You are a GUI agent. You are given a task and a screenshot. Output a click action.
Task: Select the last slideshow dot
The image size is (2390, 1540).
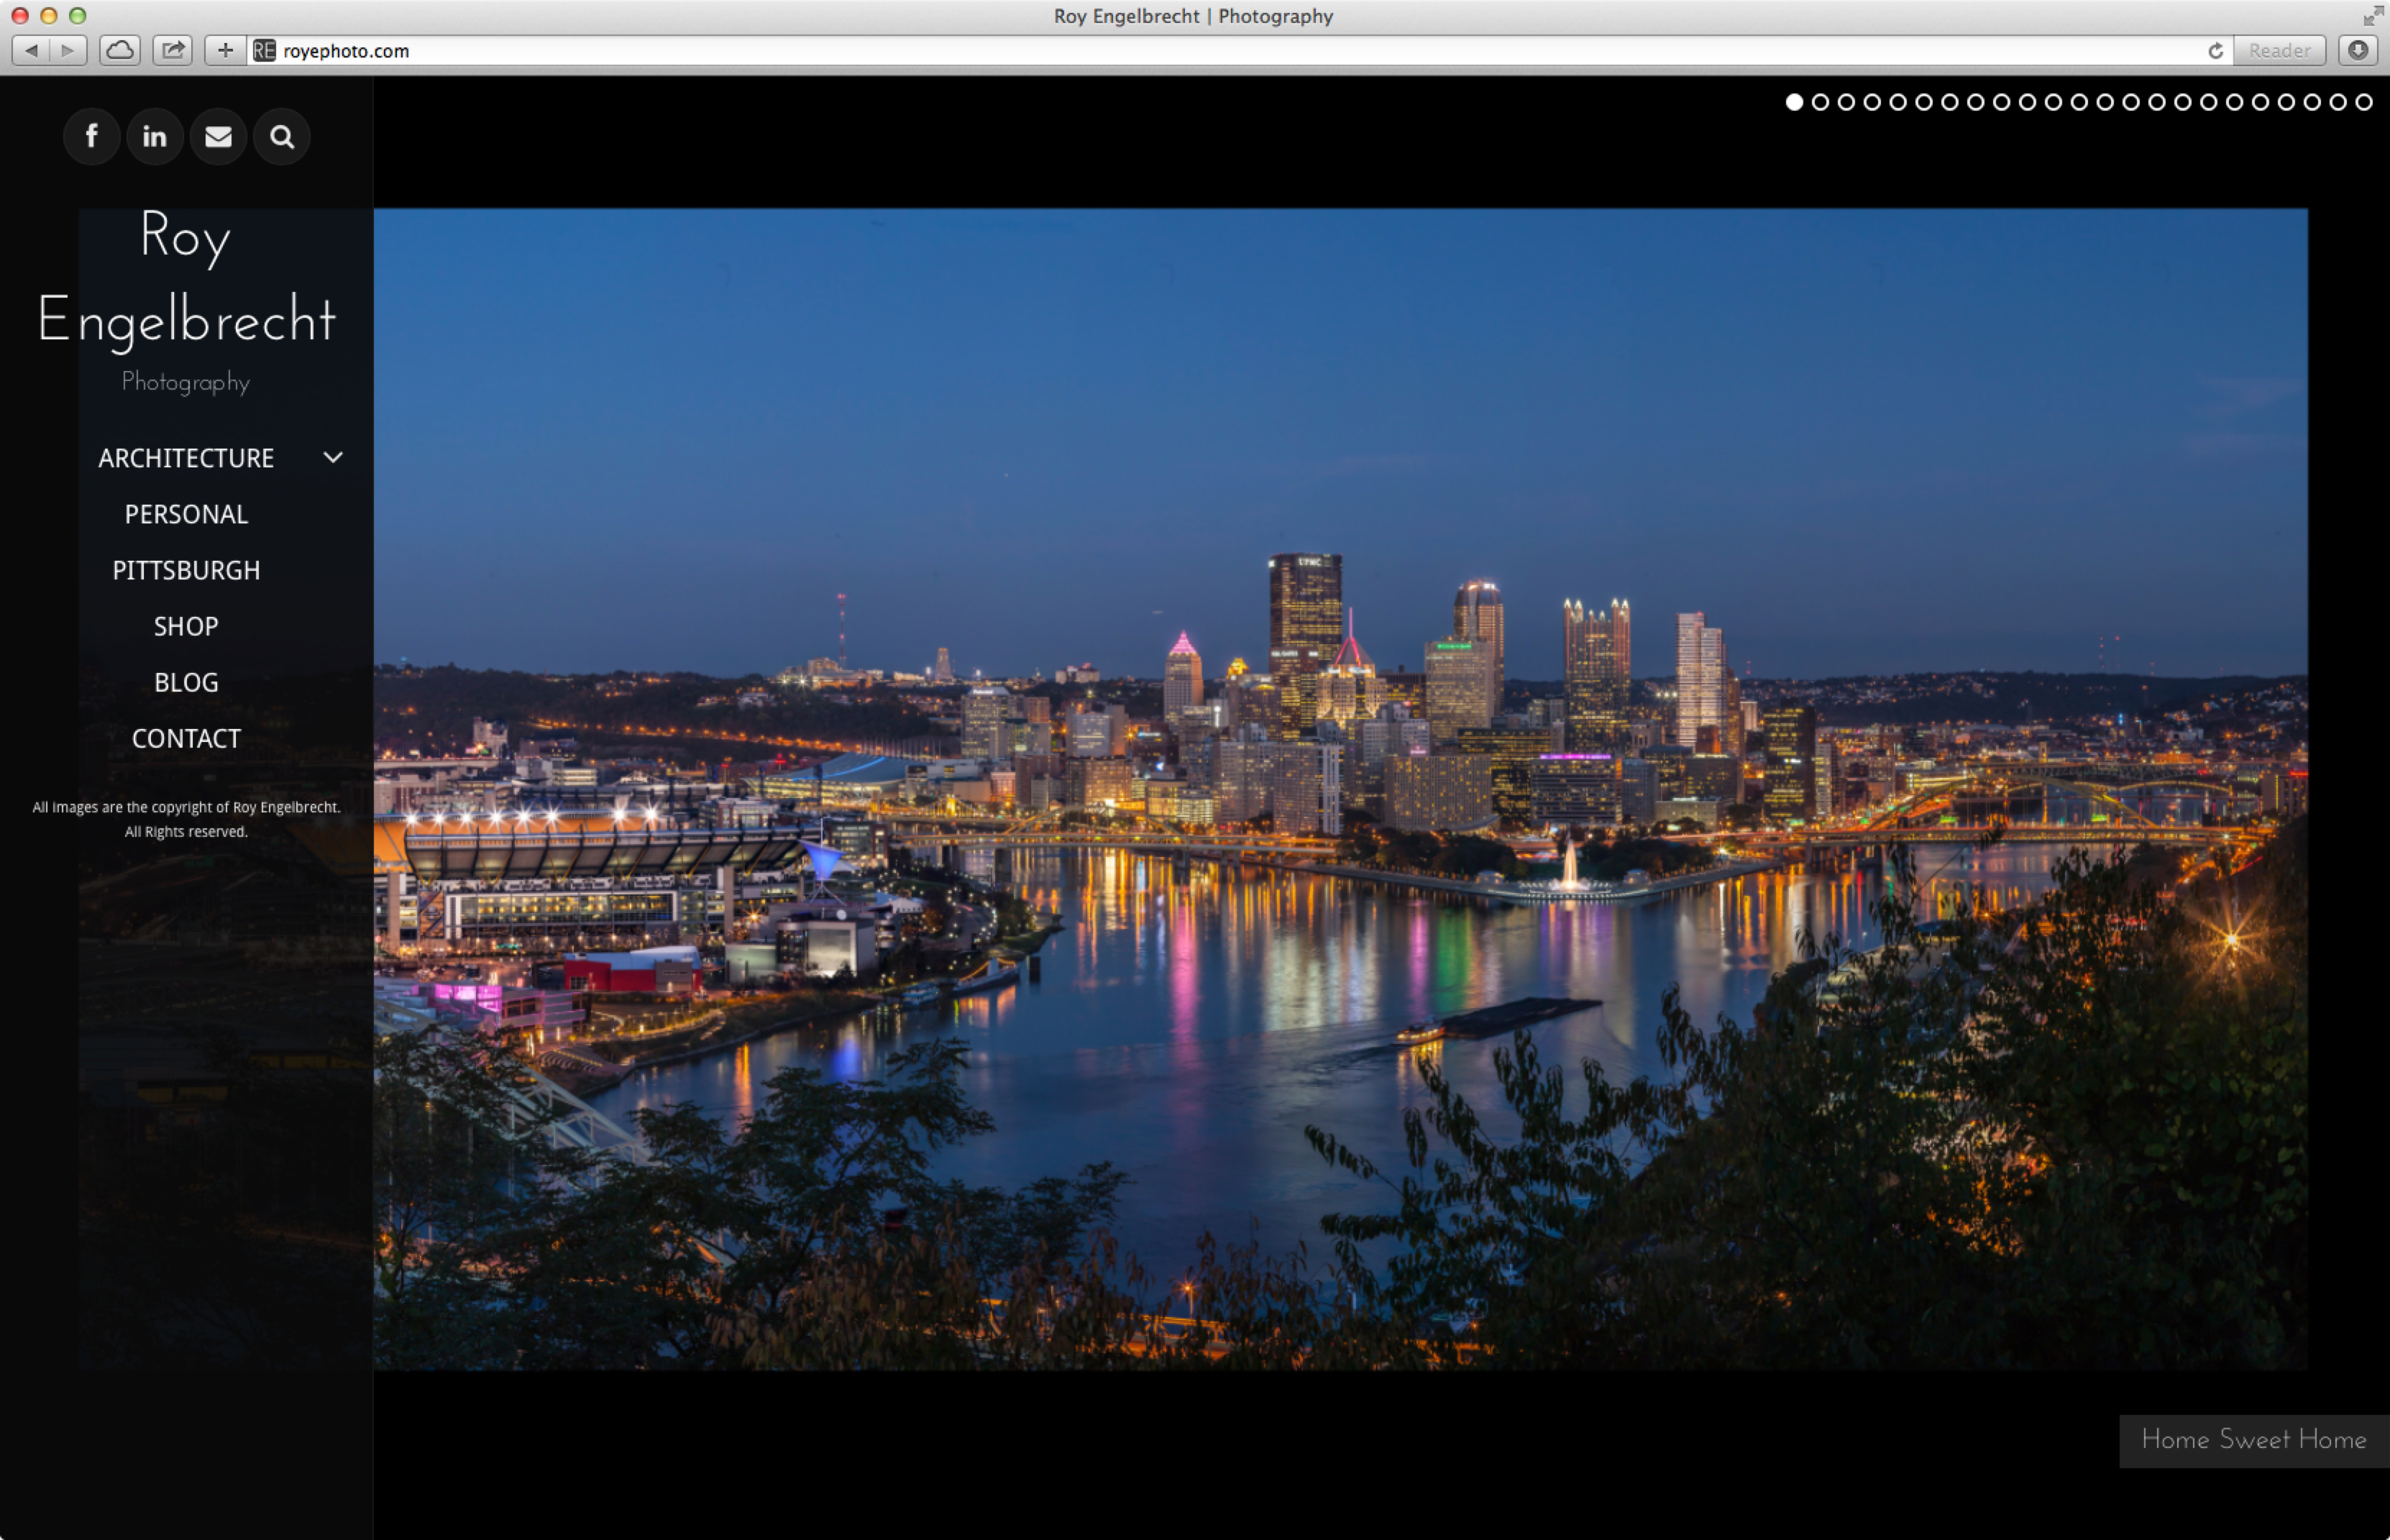coord(2364,102)
